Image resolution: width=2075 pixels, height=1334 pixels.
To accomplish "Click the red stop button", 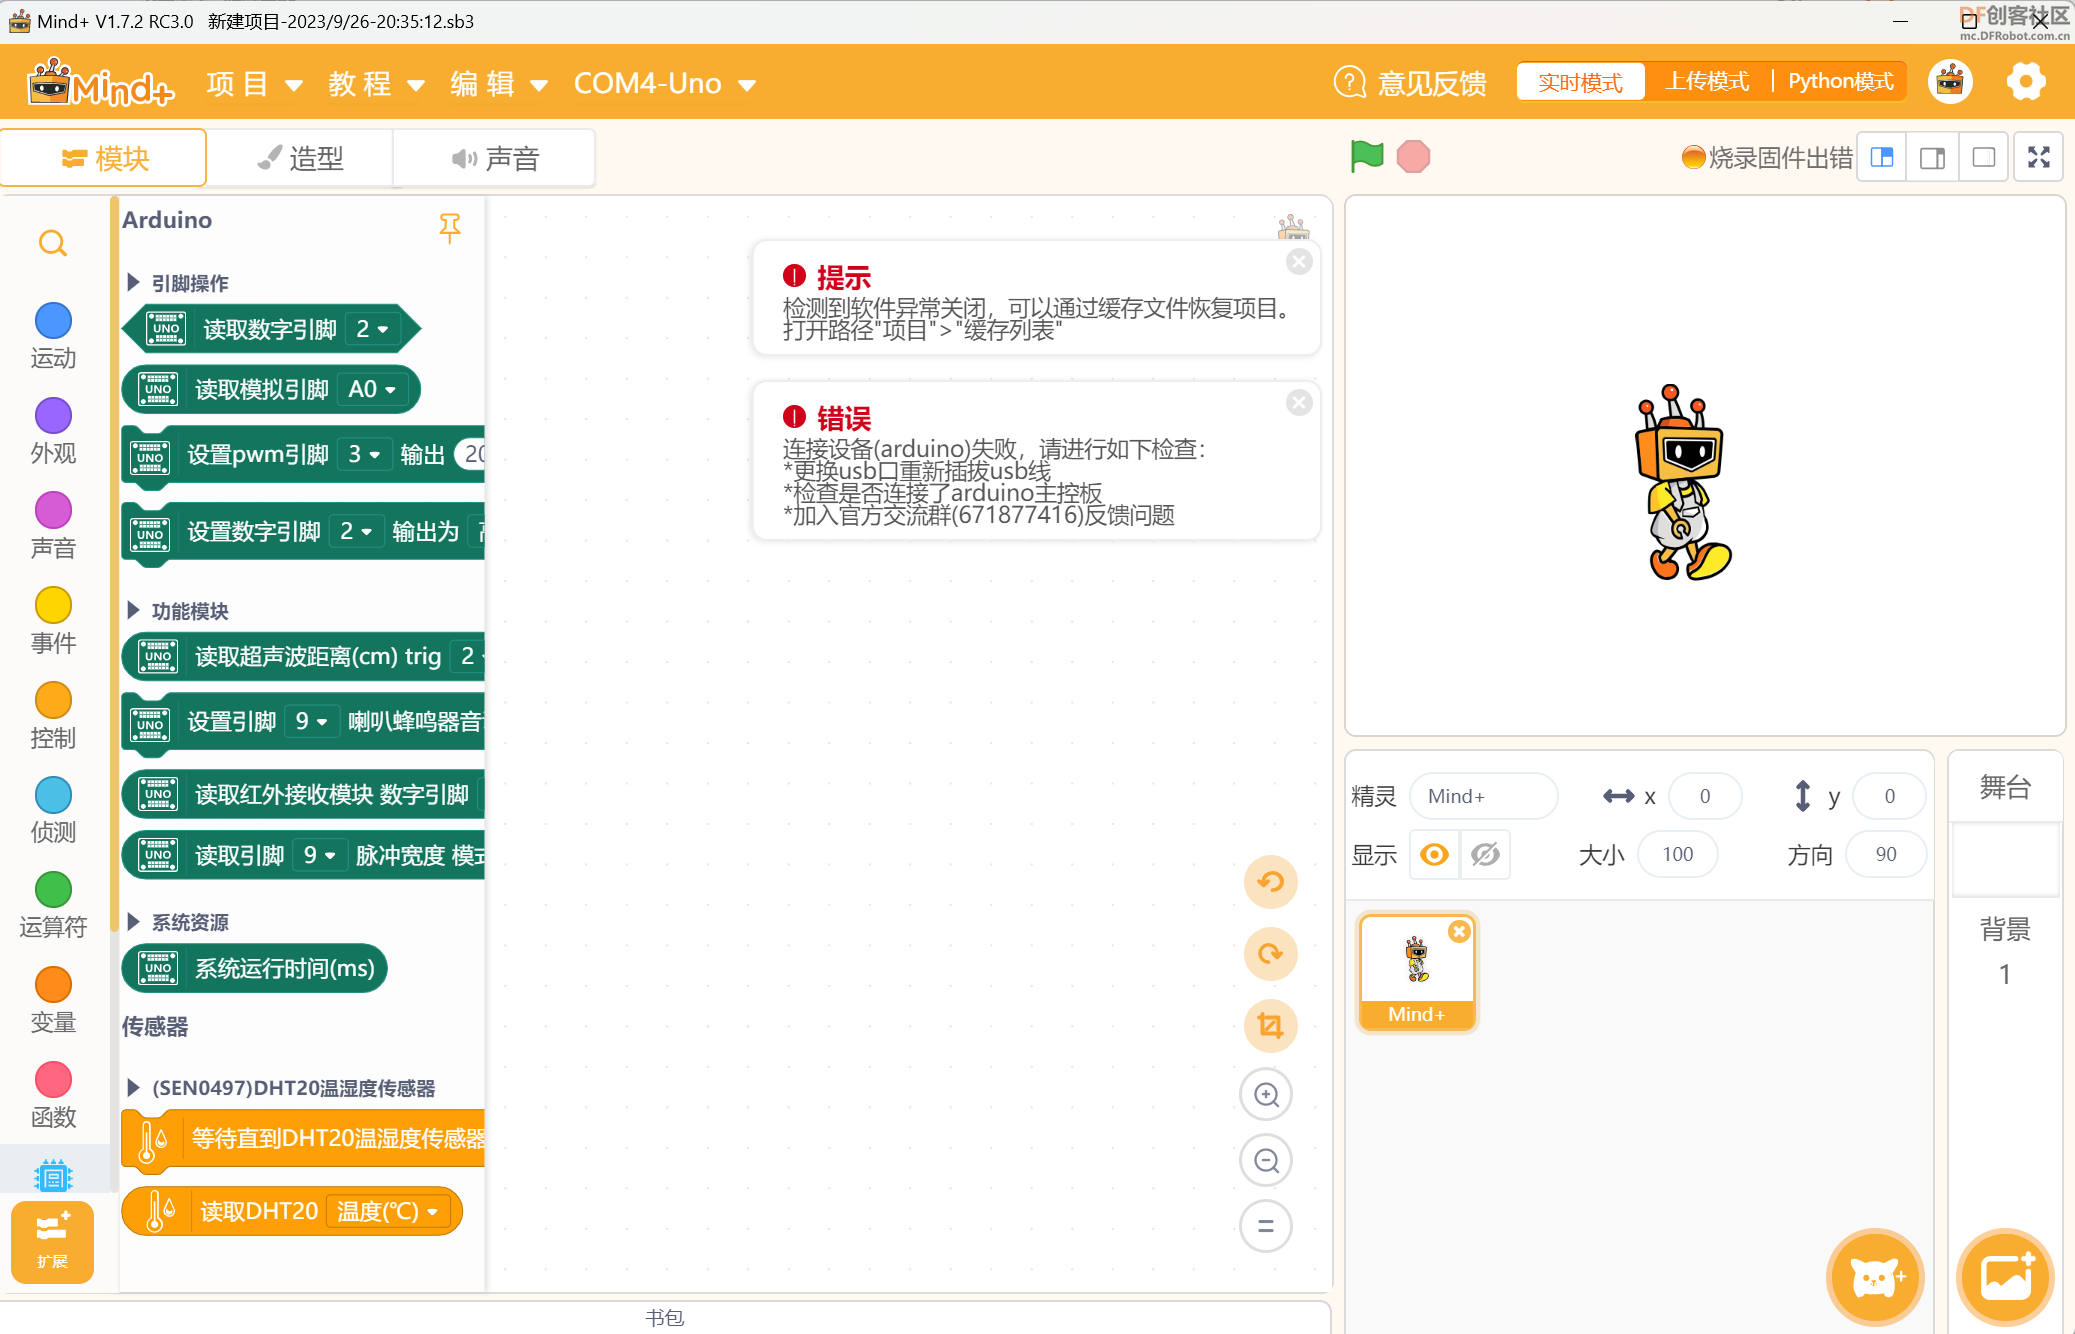I will click(1413, 157).
